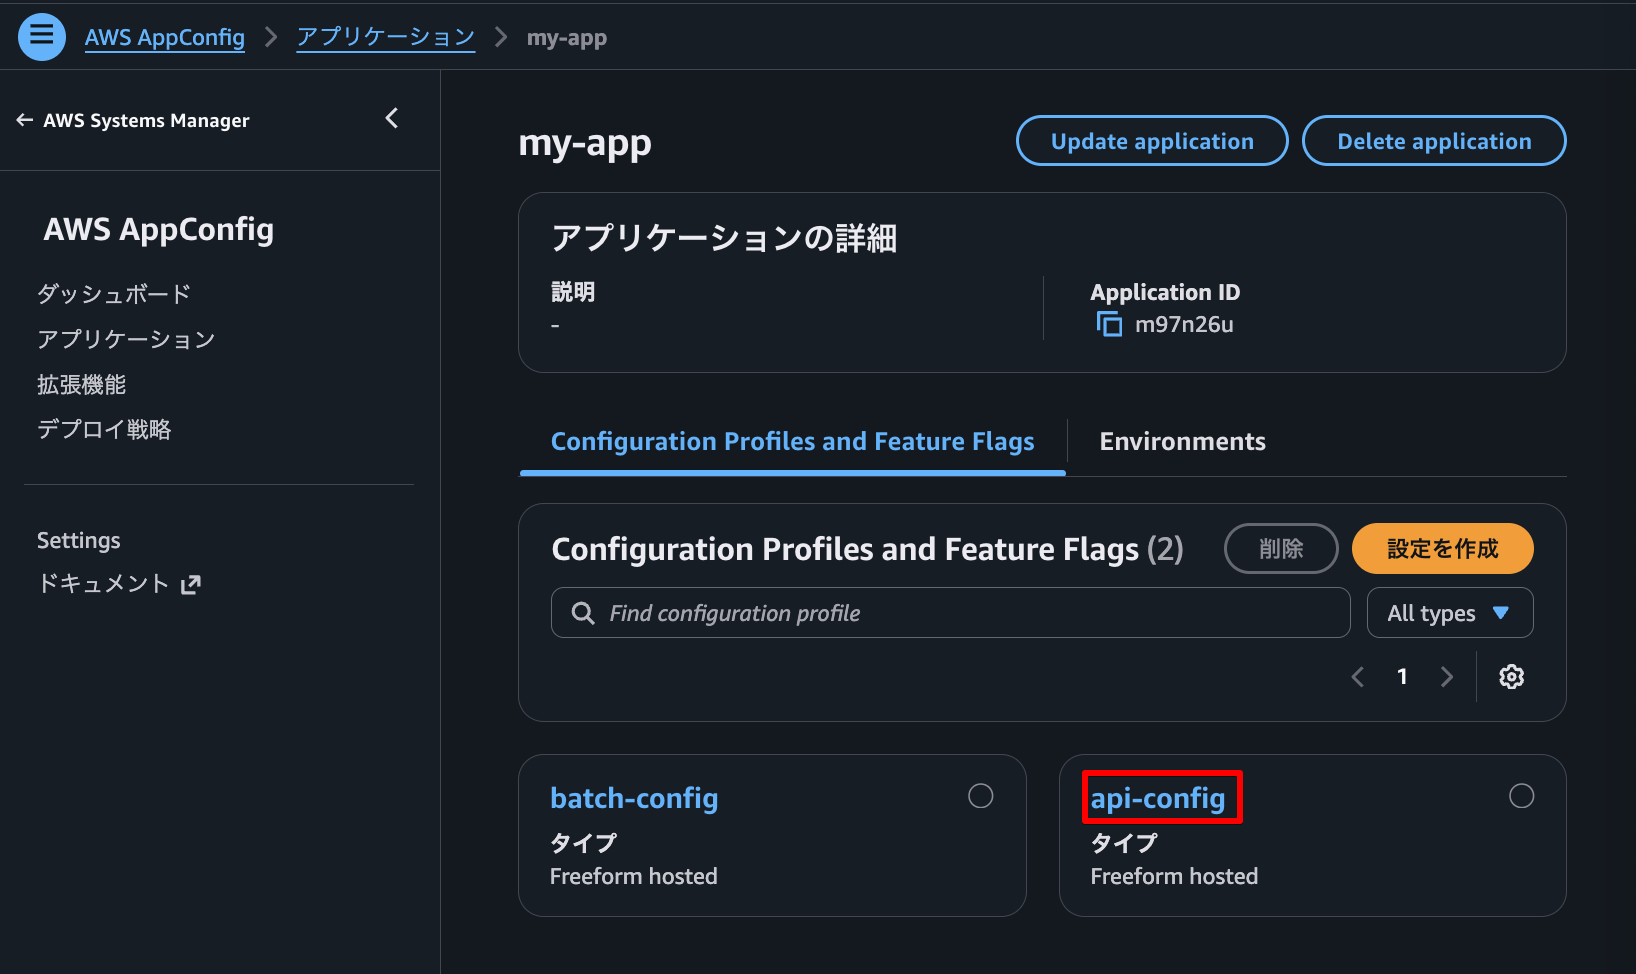The height and width of the screenshot is (974, 1636).
Task: Copy the Application ID with copy icon
Action: point(1109,324)
